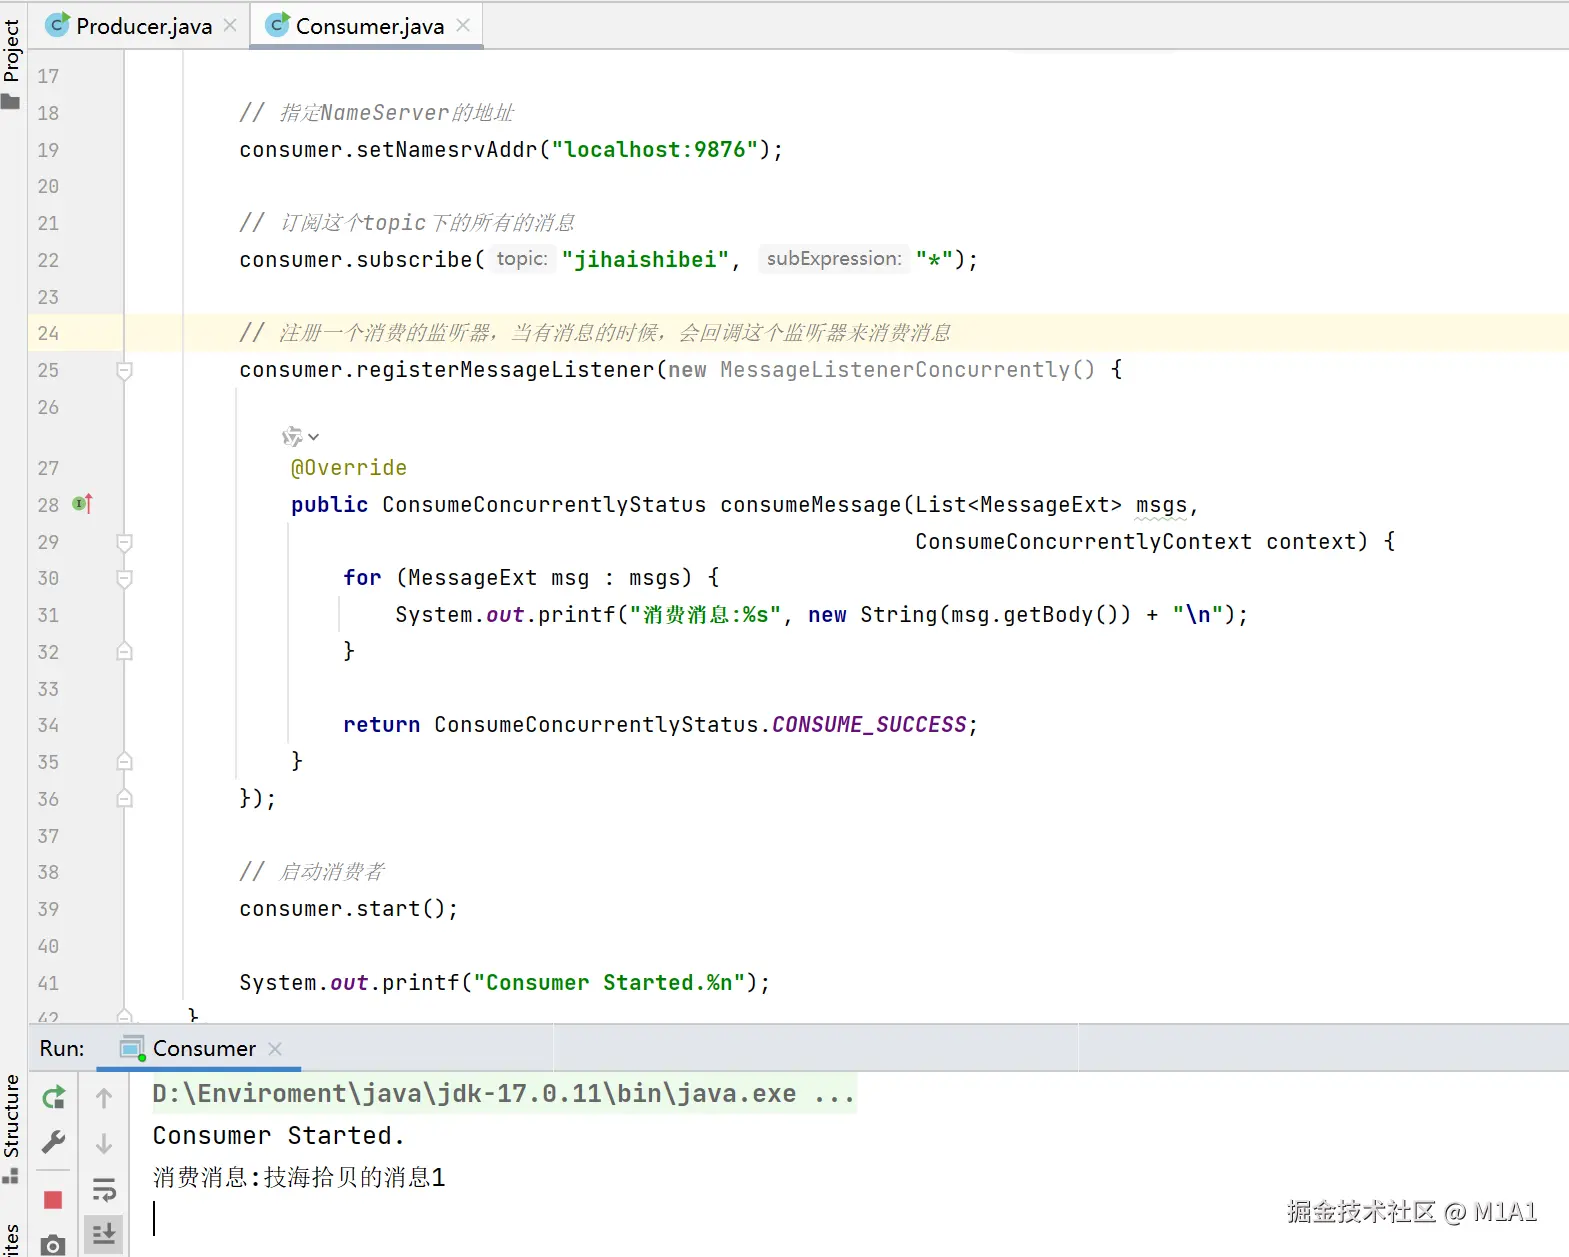Click the registerMessageListener method name
1569x1257 pixels.
click(505, 369)
